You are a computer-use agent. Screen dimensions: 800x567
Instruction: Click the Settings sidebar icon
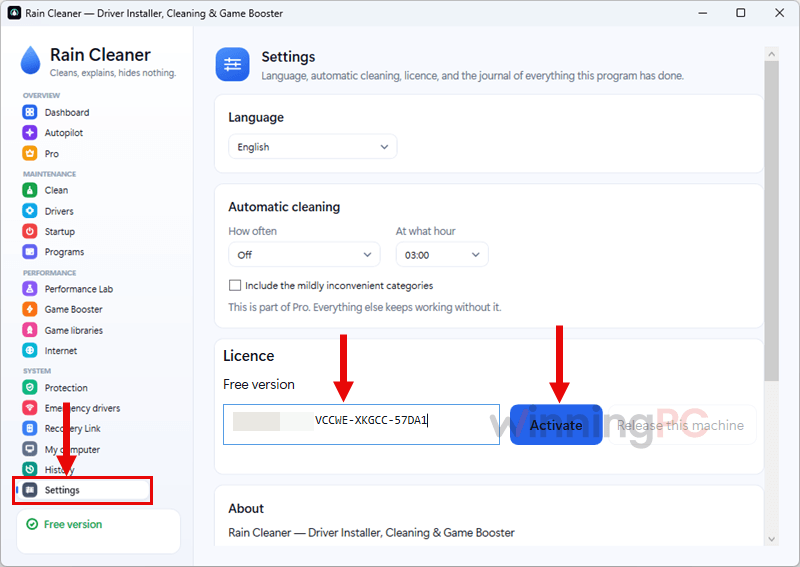(x=30, y=490)
